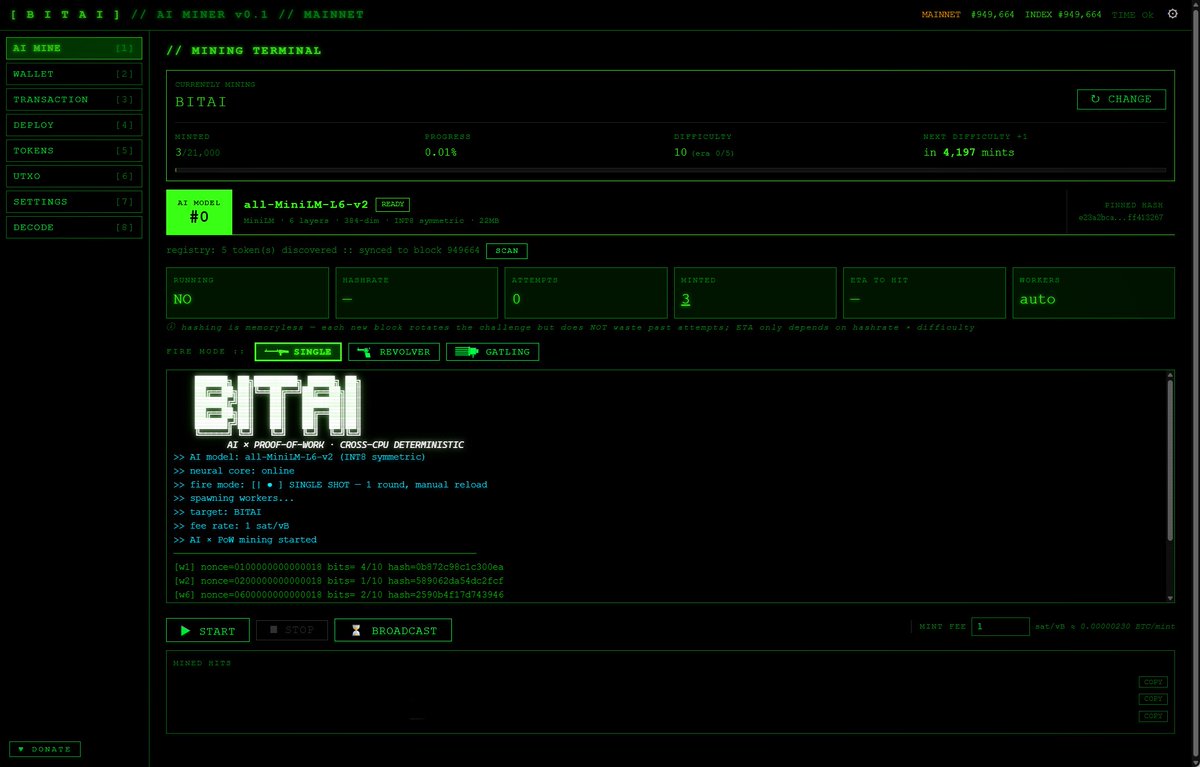1200x767 pixels.
Task: Click the pinned hash value
Action: click(1120, 217)
